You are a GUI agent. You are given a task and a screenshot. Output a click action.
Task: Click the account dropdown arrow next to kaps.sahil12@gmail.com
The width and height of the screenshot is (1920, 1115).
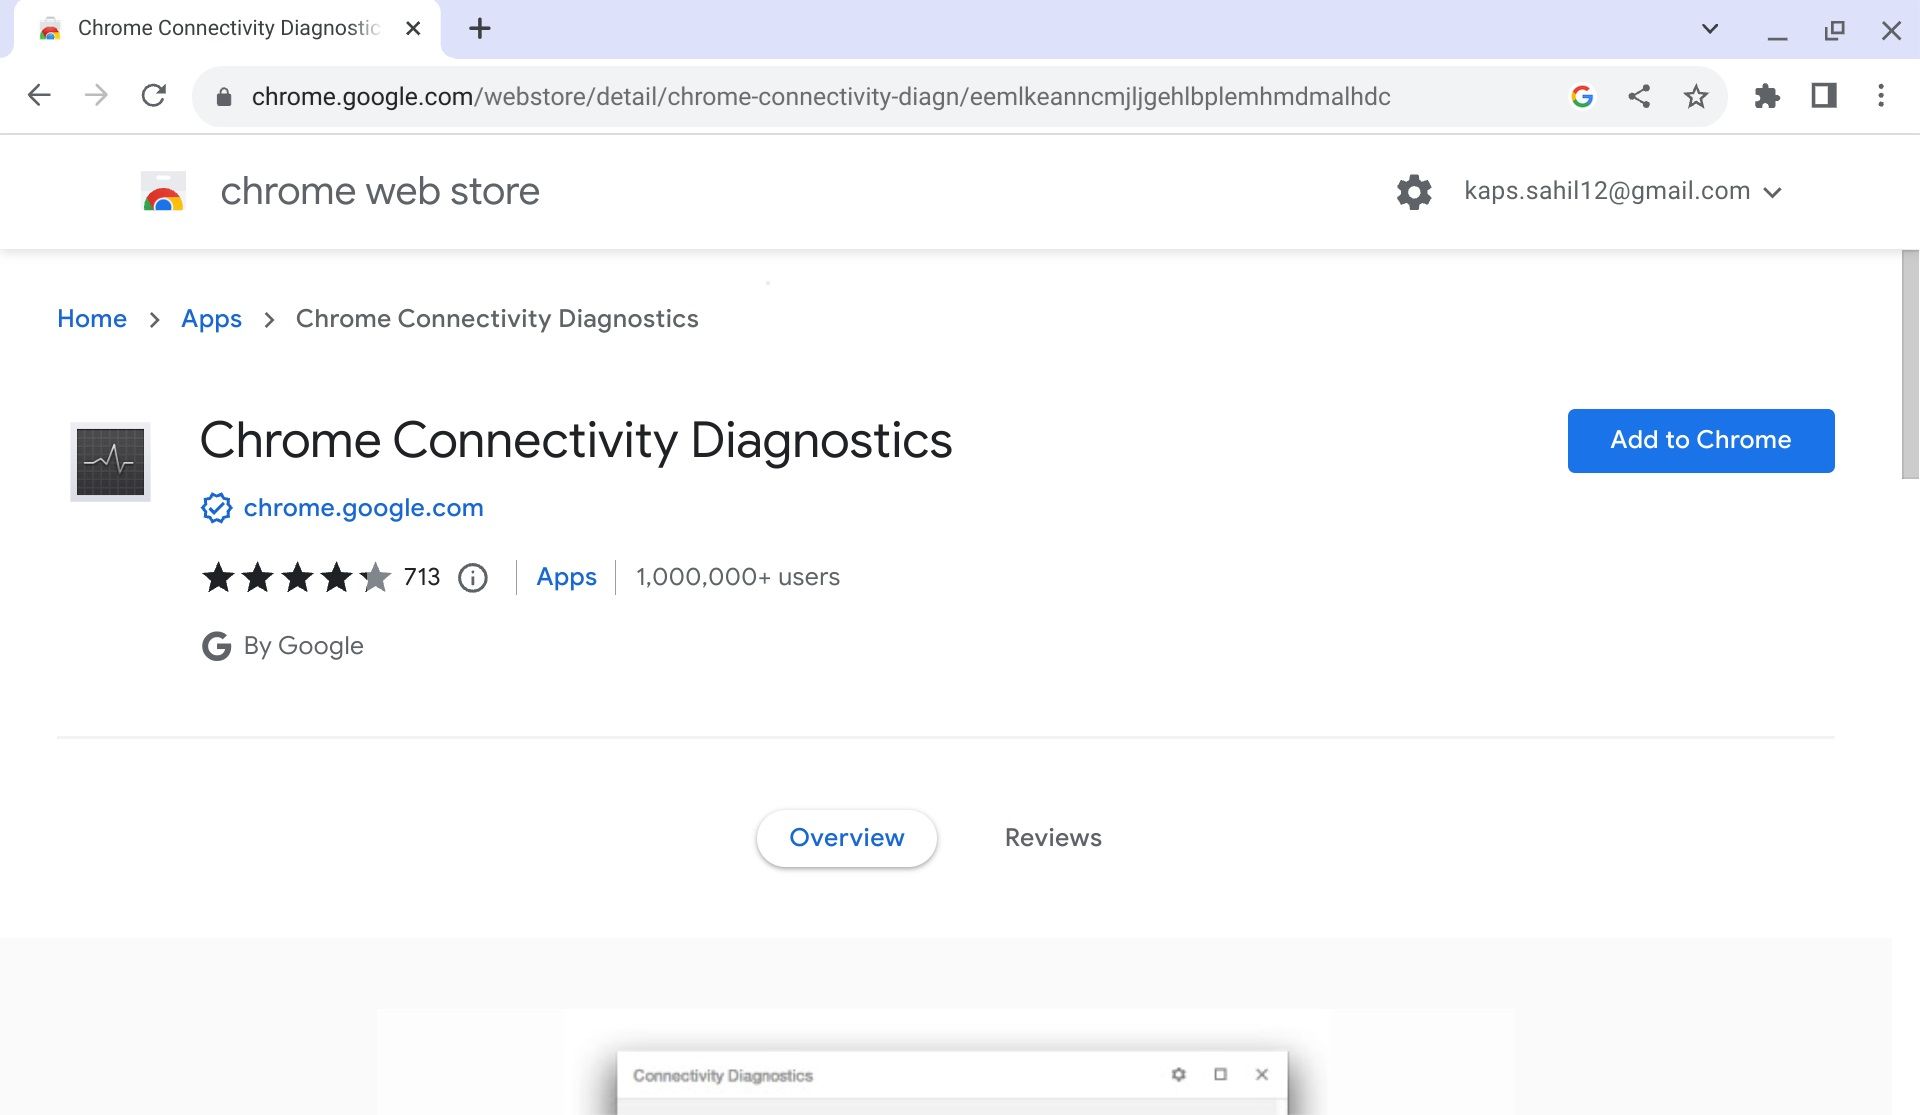point(1777,191)
